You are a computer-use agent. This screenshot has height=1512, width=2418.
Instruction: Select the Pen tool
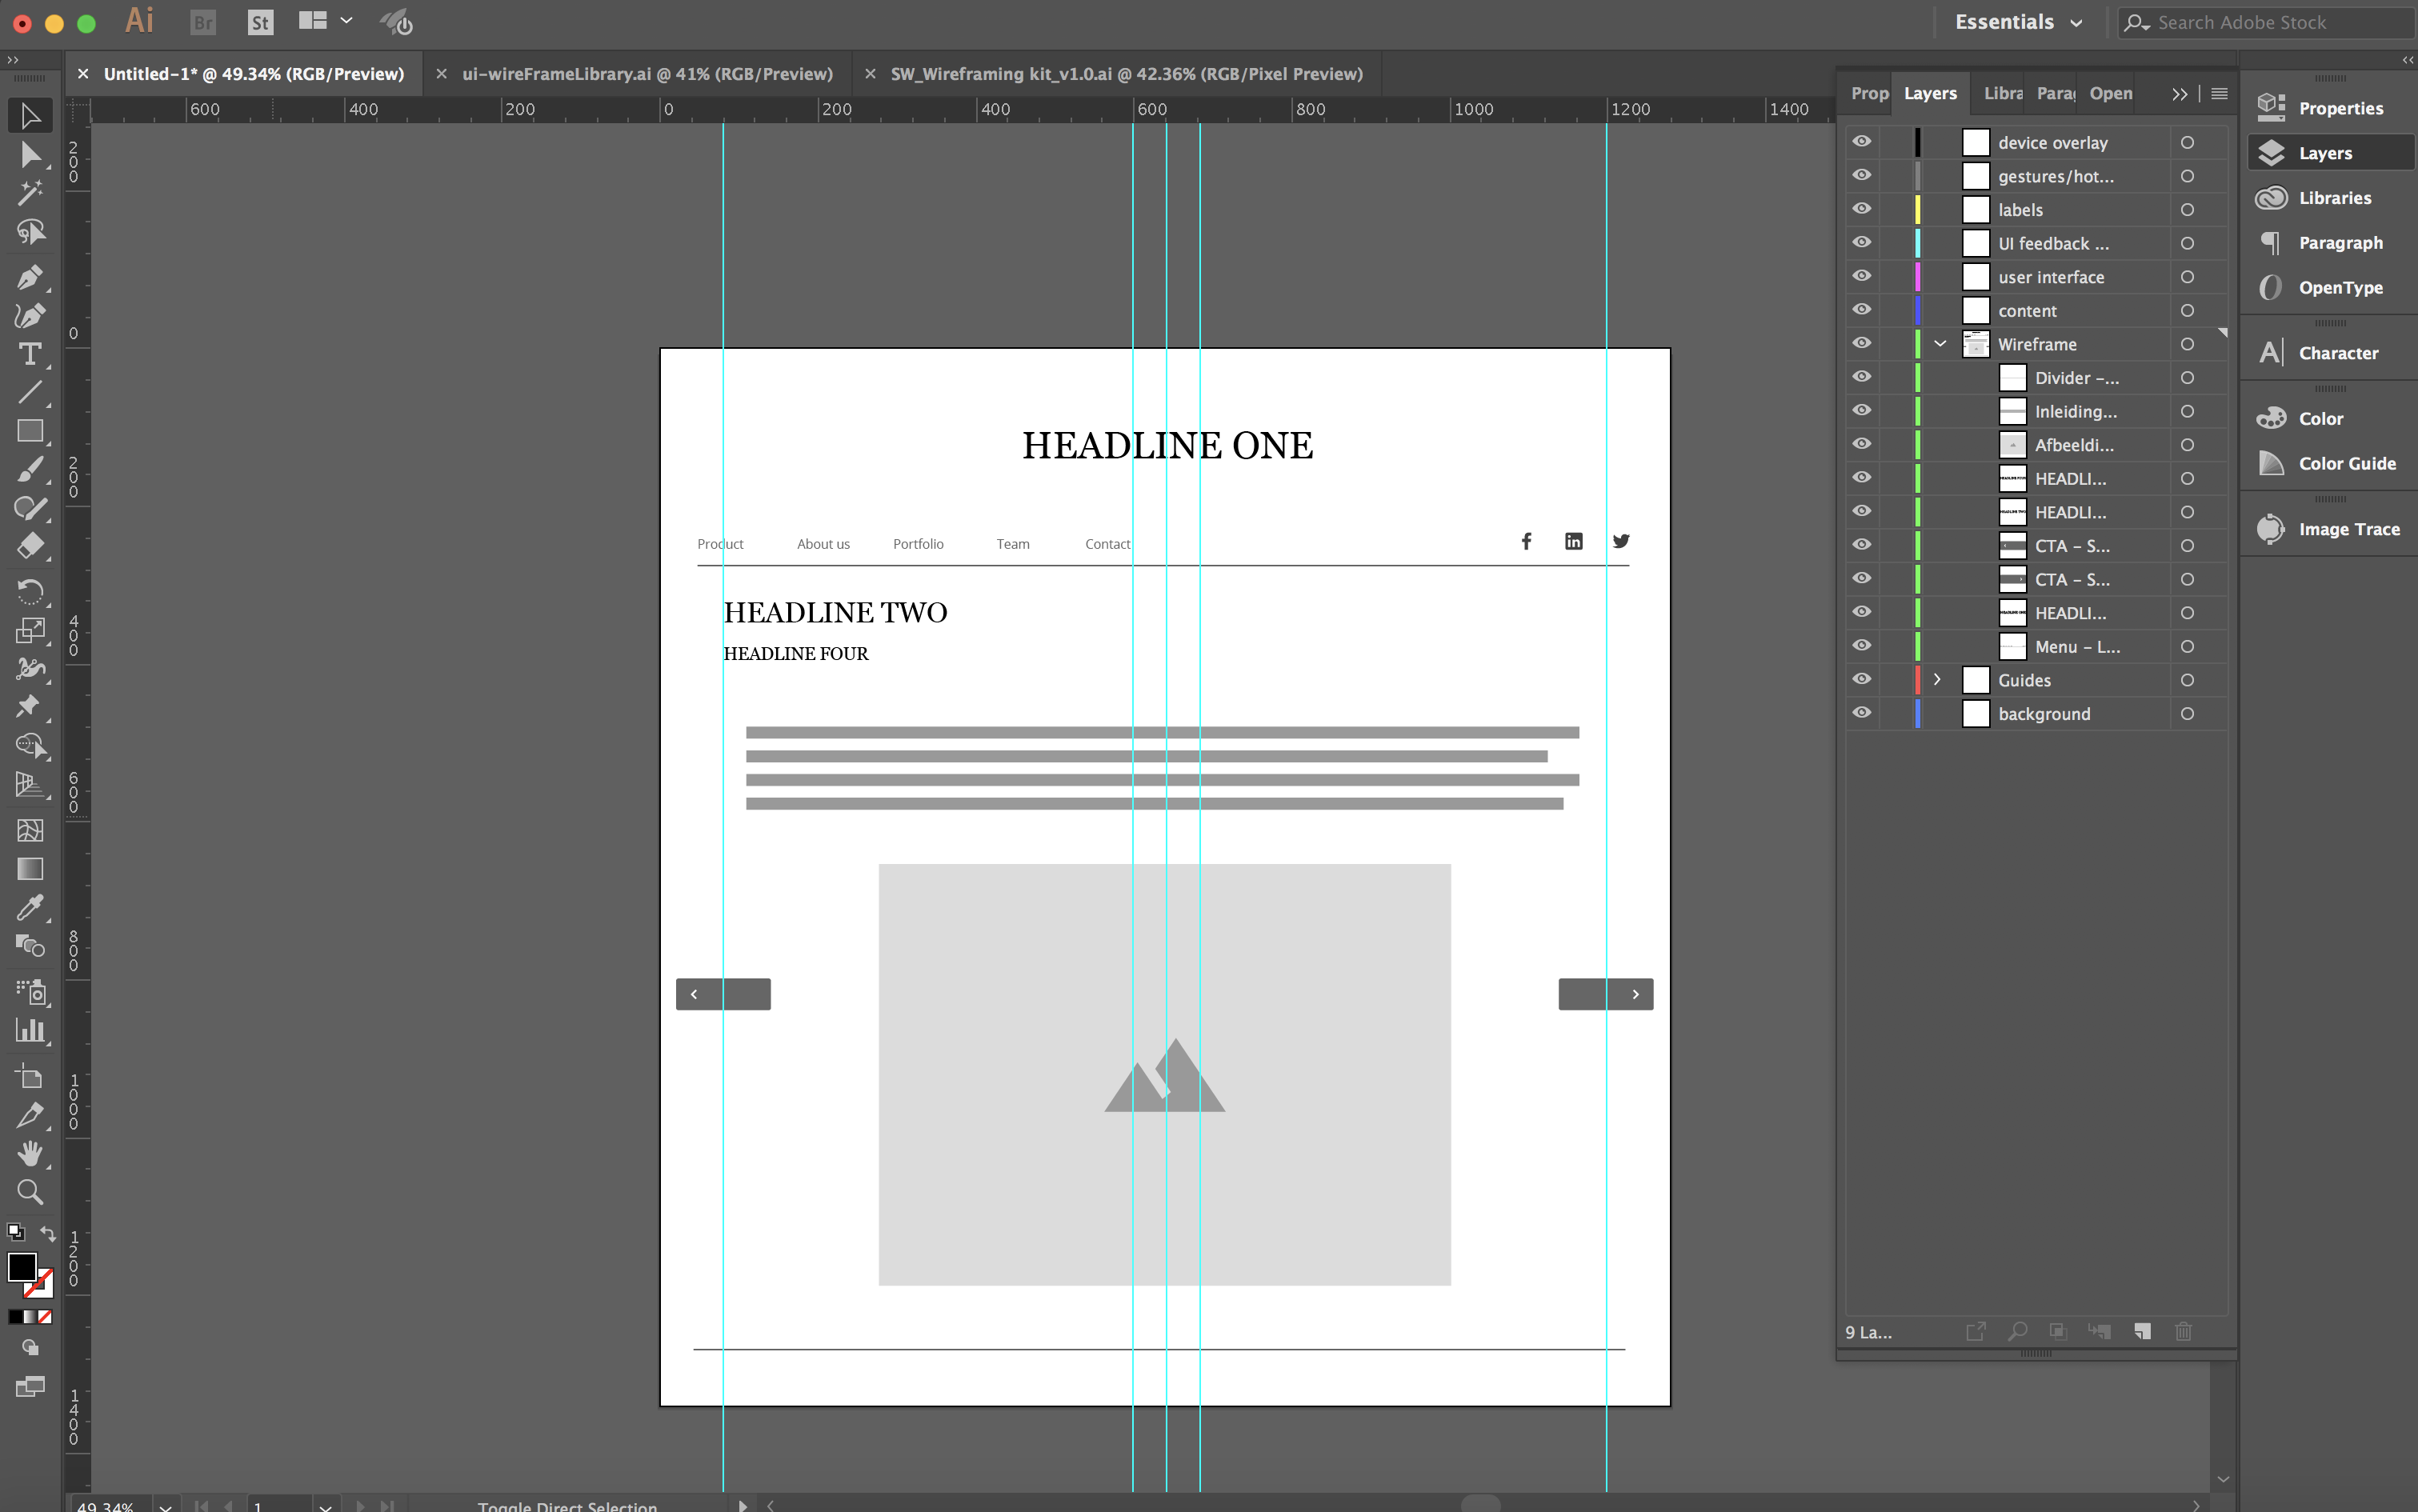click(30, 276)
